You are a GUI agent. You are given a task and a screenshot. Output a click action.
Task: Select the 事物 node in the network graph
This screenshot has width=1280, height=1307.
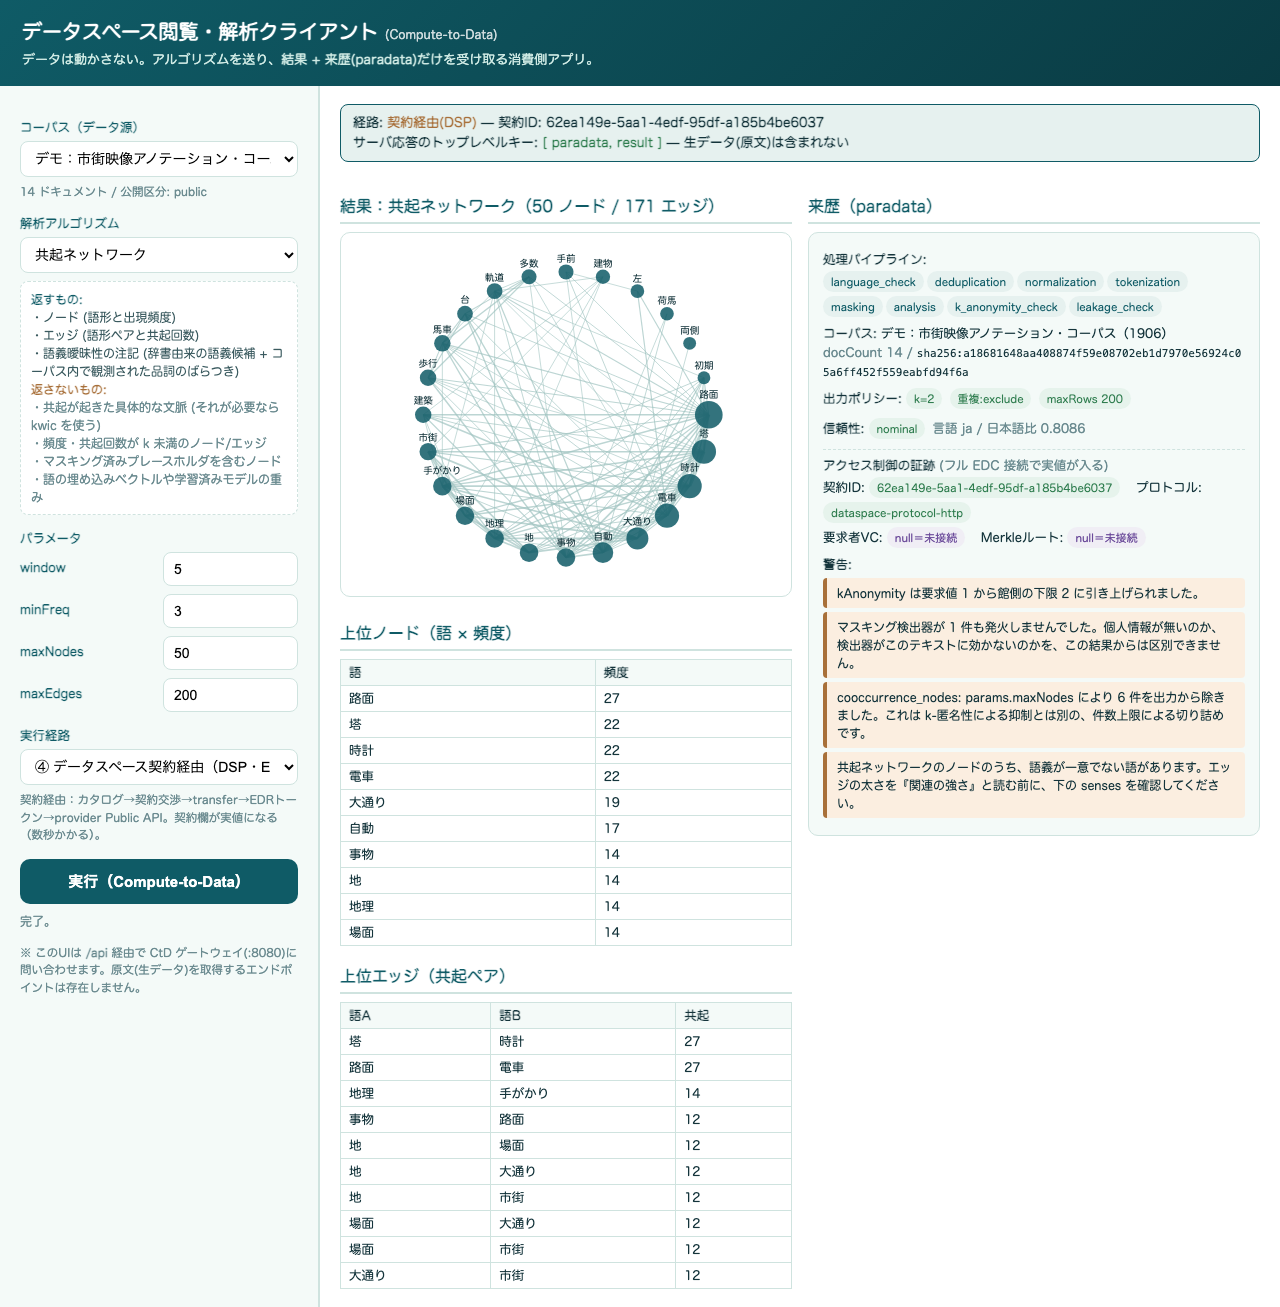566,557
